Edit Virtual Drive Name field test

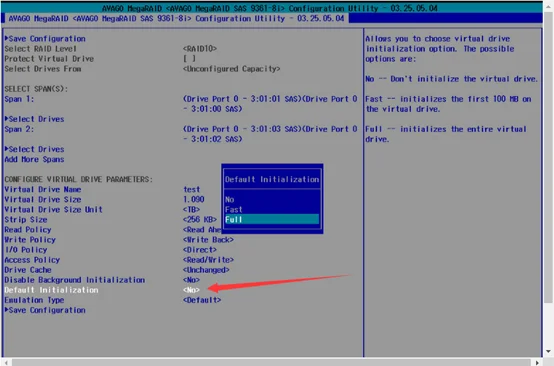[x=191, y=189]
